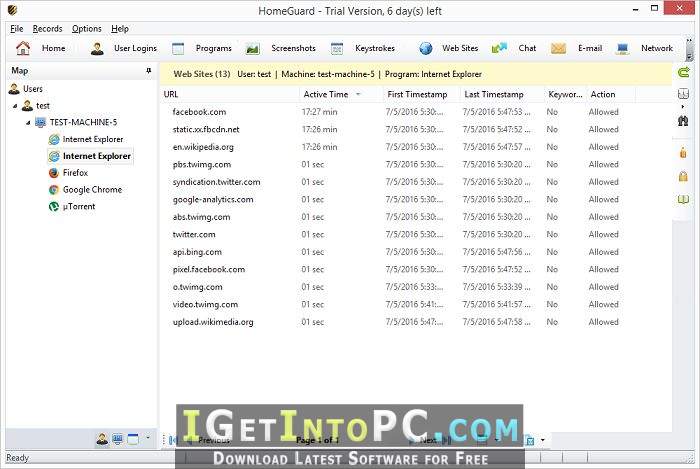Open the Home toolbar button
This screenshot has height=469, width=700.
41,48
